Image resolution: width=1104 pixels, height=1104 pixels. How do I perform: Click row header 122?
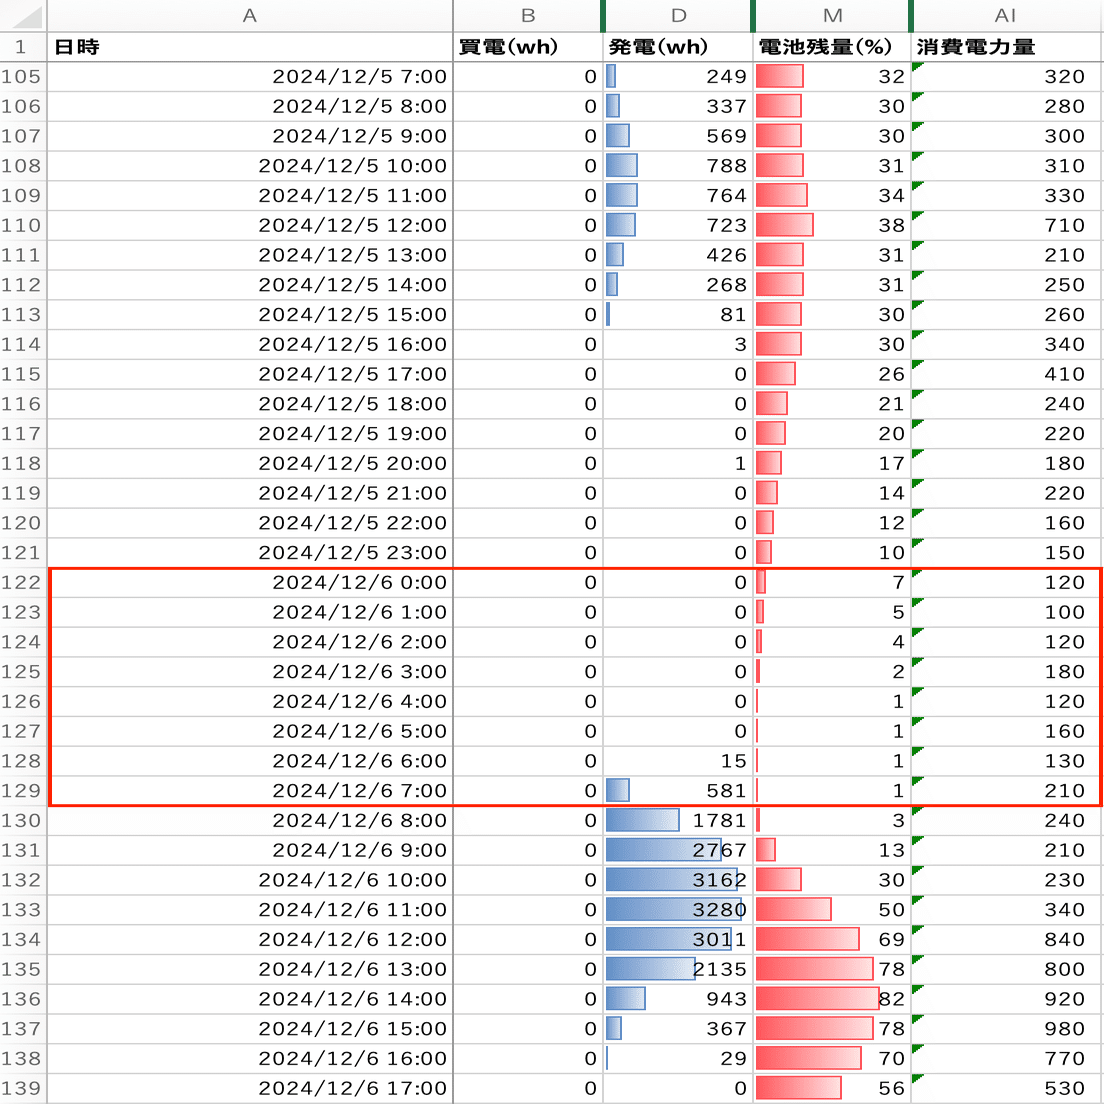[x=23, y=582]
